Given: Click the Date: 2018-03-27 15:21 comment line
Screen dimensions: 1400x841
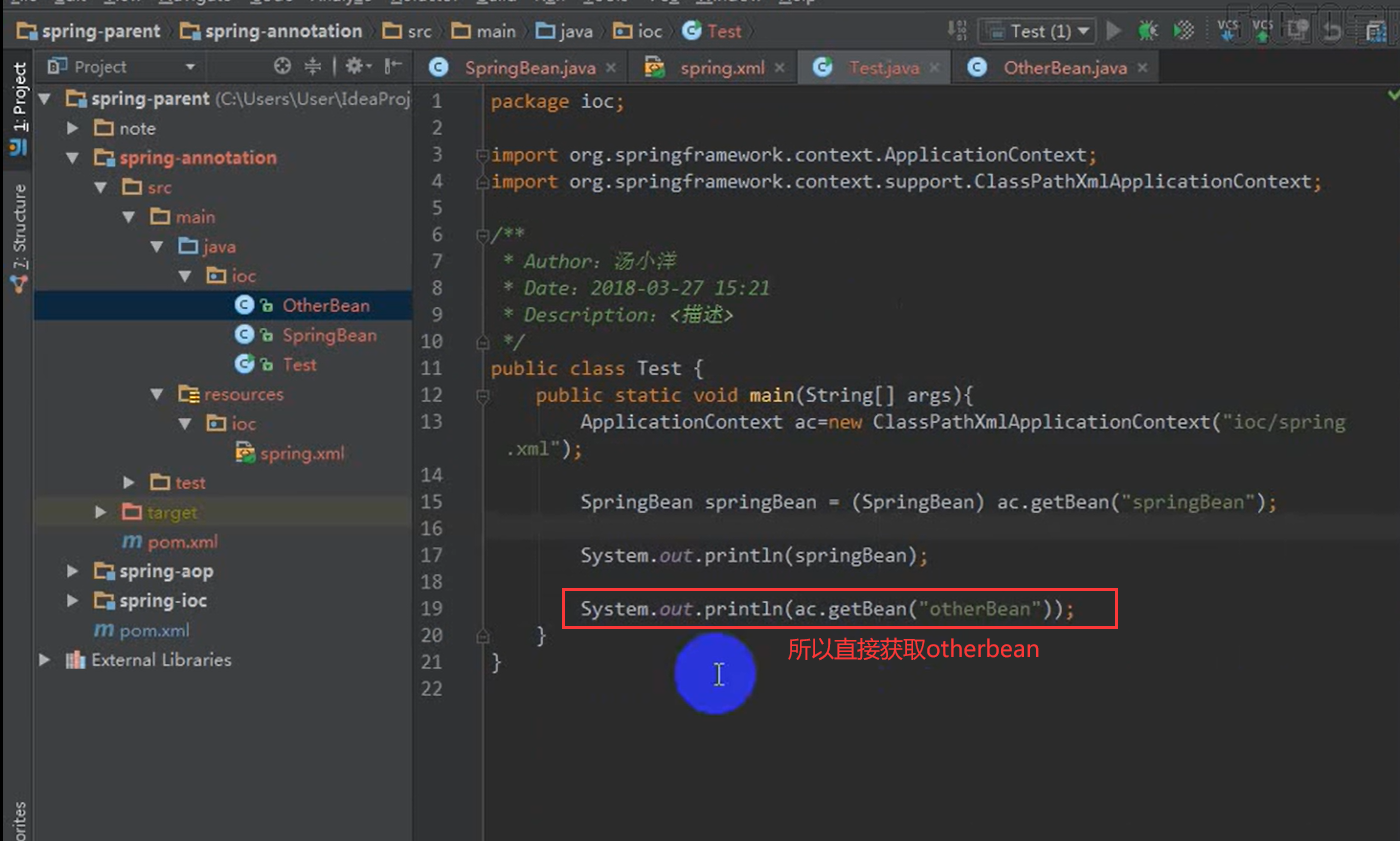Looking at the screenshot, I should pos(637,288).
